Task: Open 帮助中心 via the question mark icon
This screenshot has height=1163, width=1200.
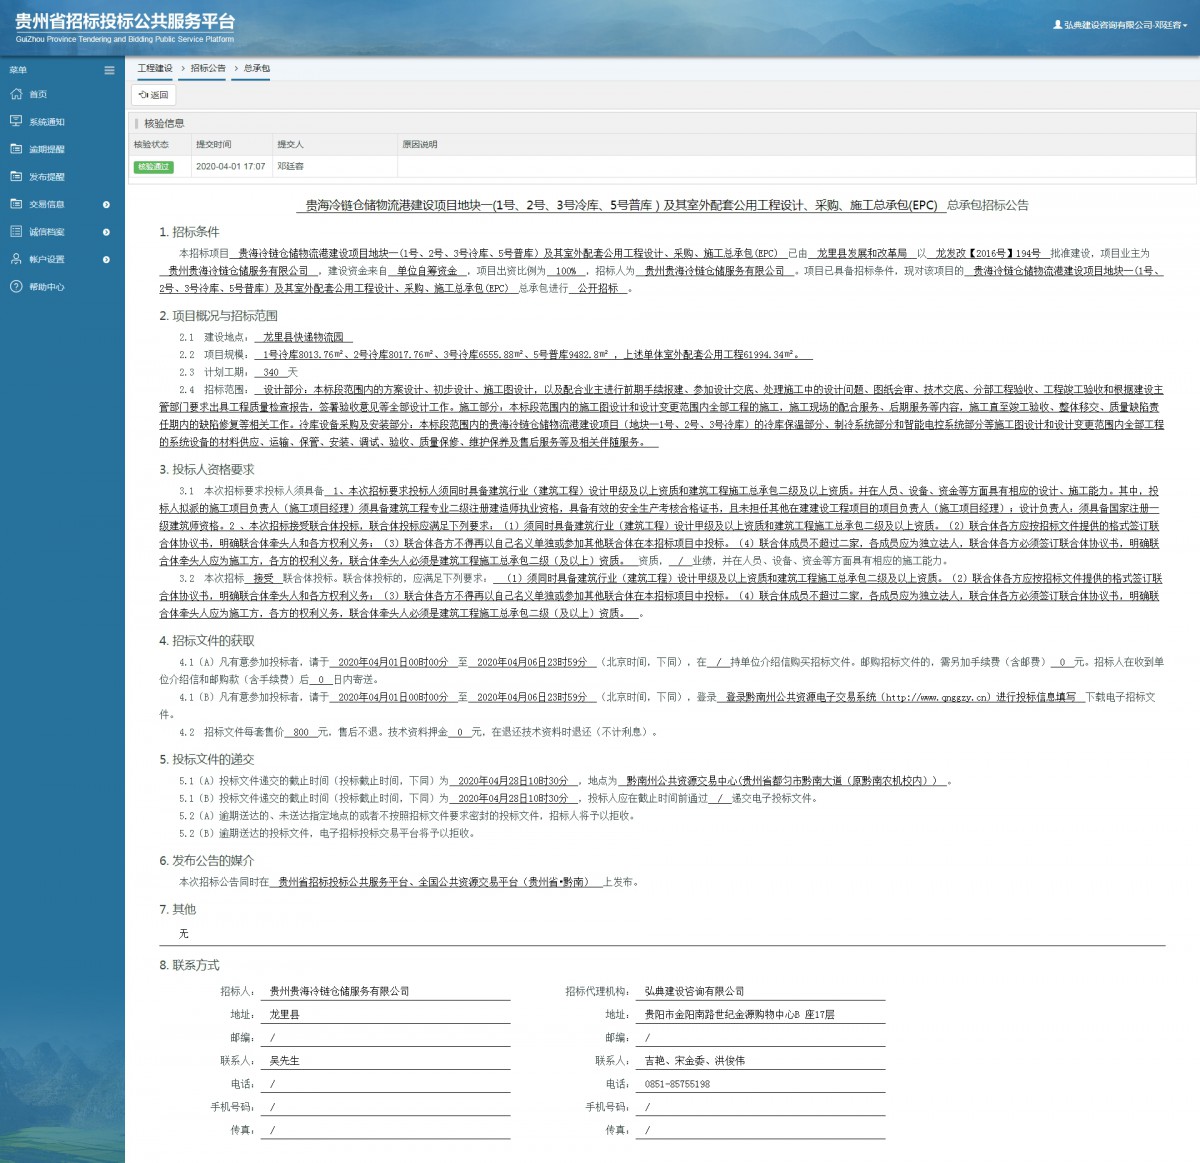Action: coord(15,286)
